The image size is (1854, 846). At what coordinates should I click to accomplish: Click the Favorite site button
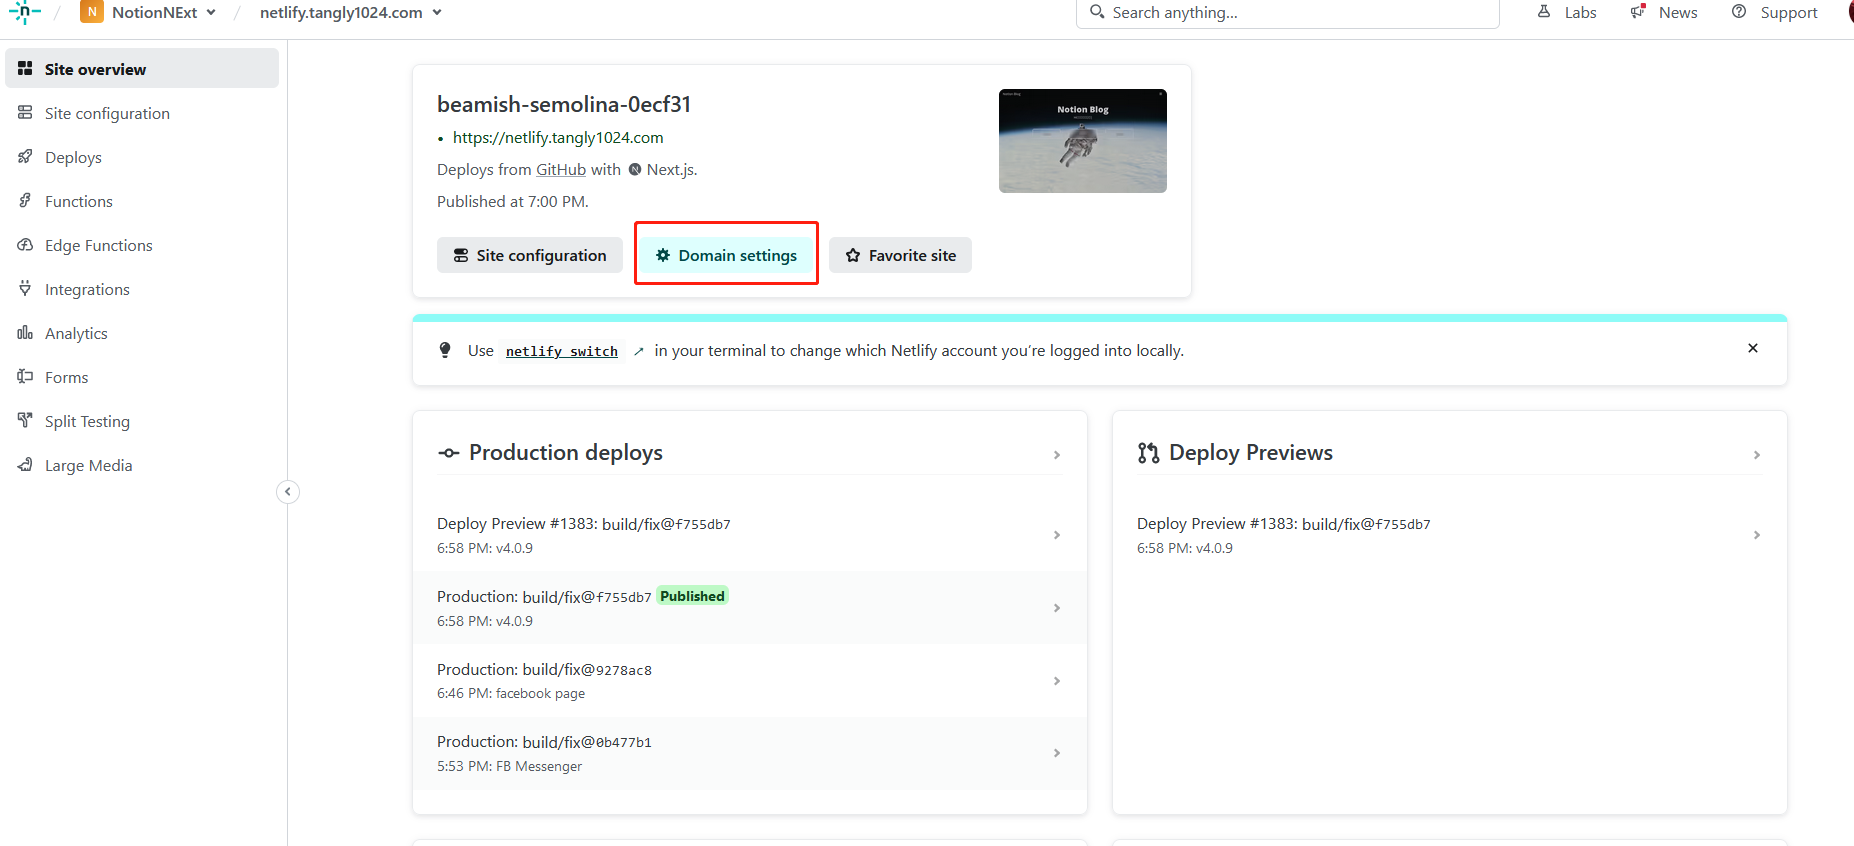coord(900,255)
